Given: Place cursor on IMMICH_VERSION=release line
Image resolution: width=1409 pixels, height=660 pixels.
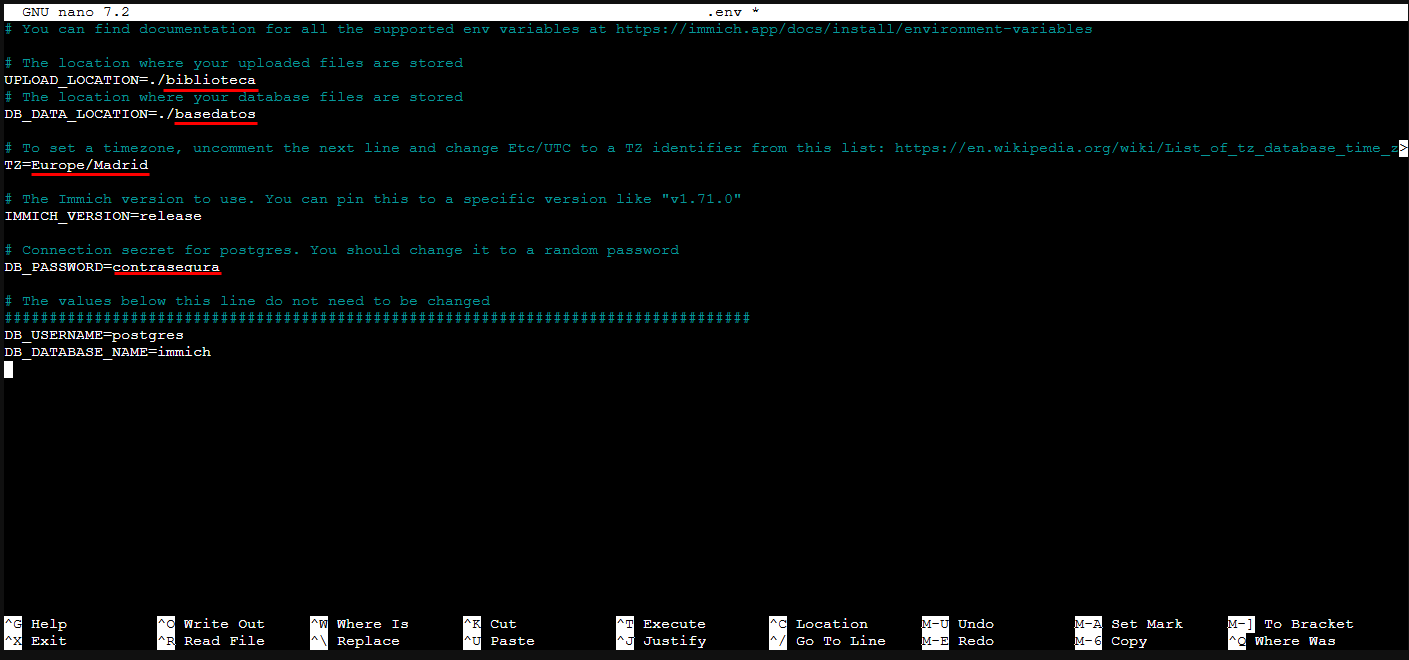Looking at the screenshot, I should click(103, 216).
